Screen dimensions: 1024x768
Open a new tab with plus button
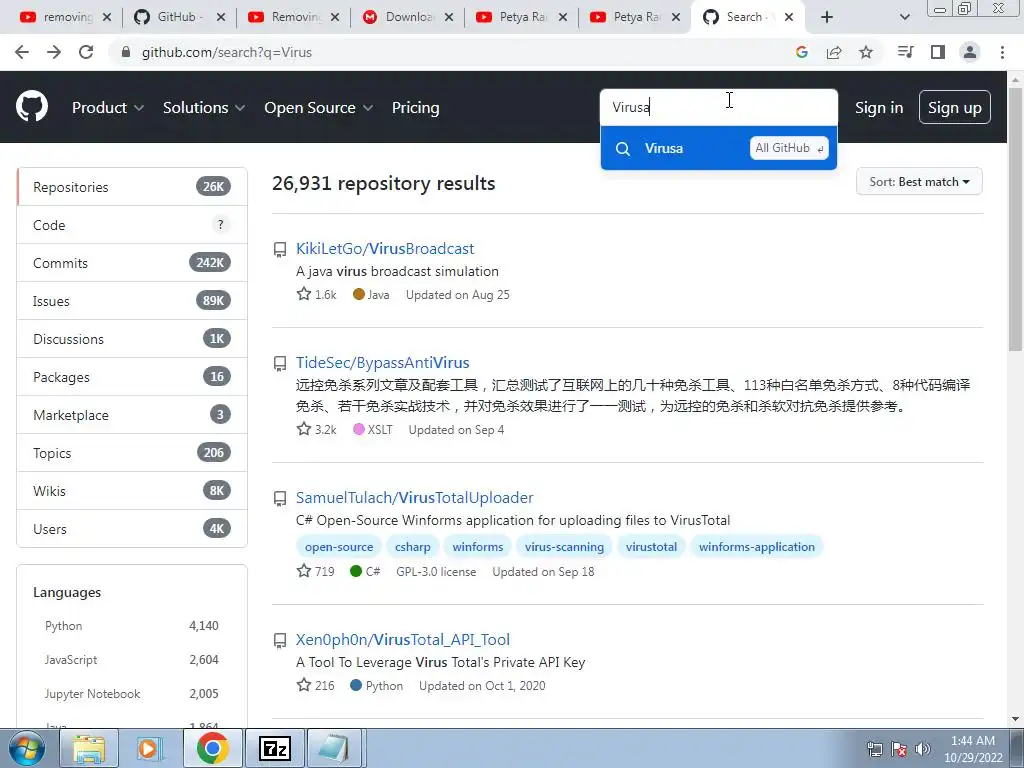[827, 17]
